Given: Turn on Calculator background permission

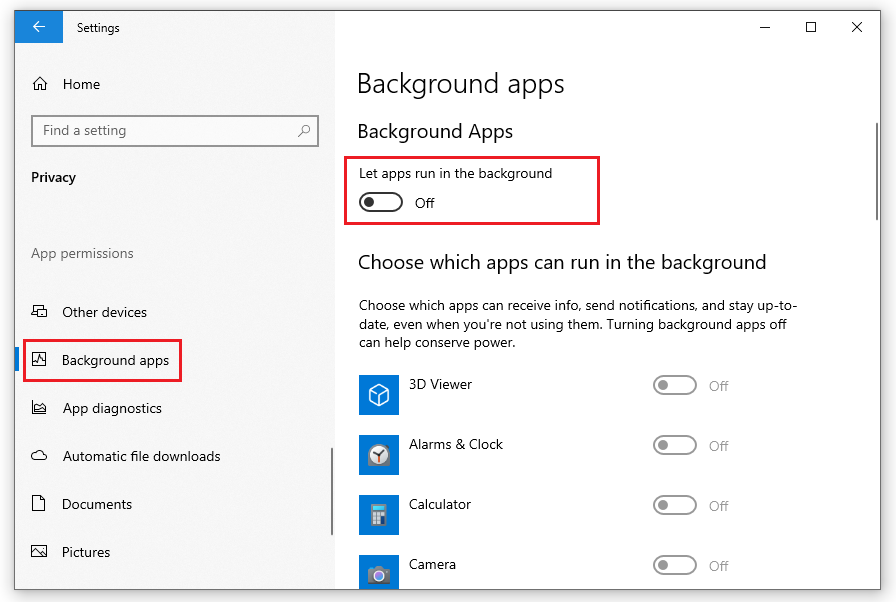Looking at the screenshot, I should [675, 505].
